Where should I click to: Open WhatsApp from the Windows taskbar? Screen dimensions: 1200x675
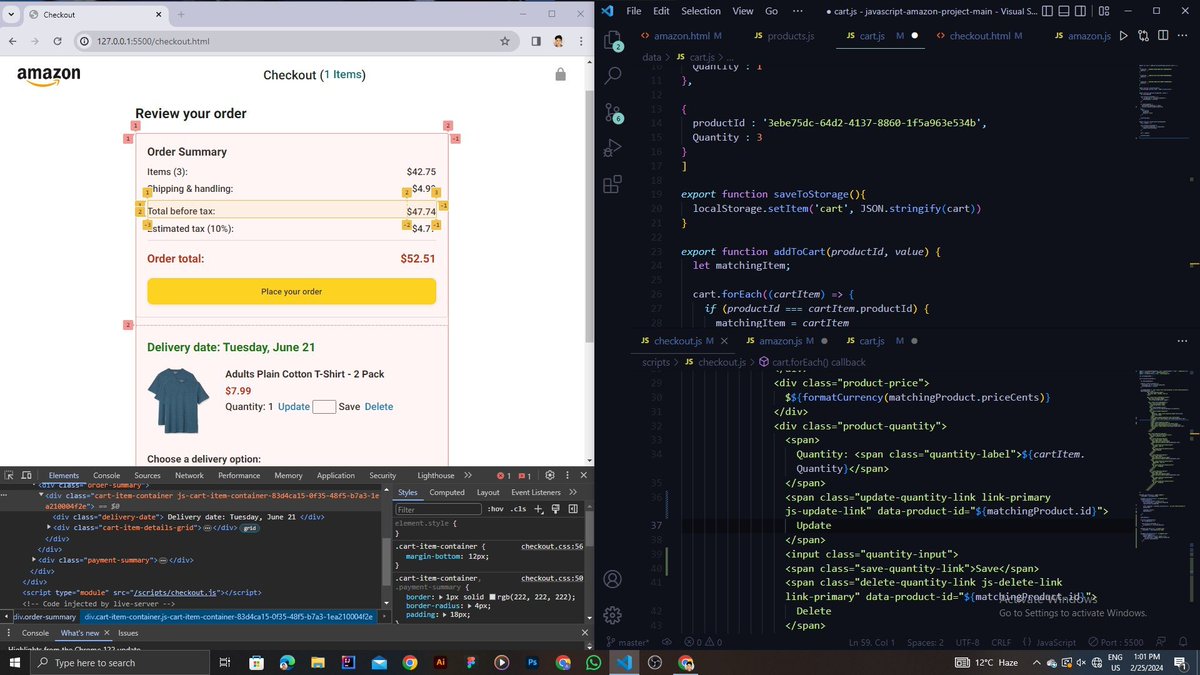594,662
